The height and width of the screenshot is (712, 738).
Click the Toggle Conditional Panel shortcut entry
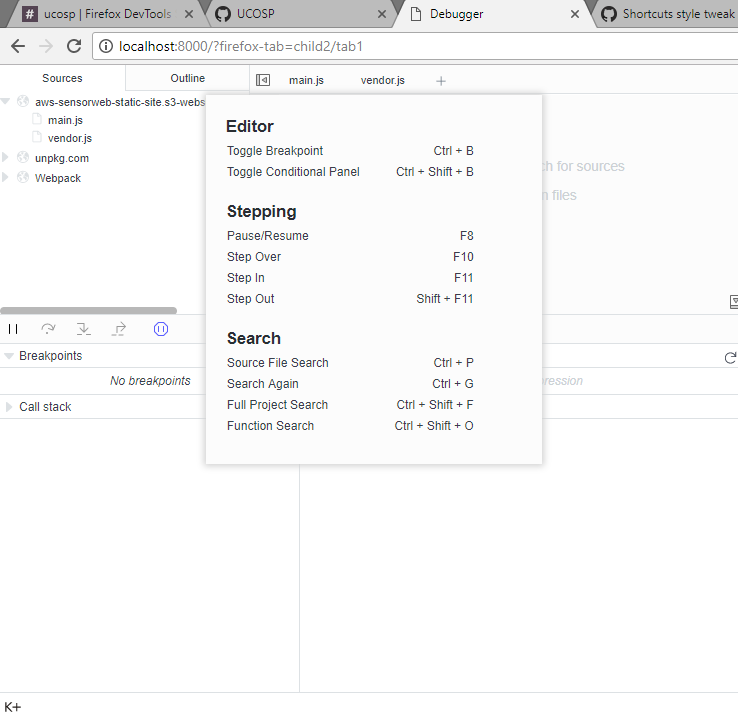pyautogui.click(x=350, y=172)
